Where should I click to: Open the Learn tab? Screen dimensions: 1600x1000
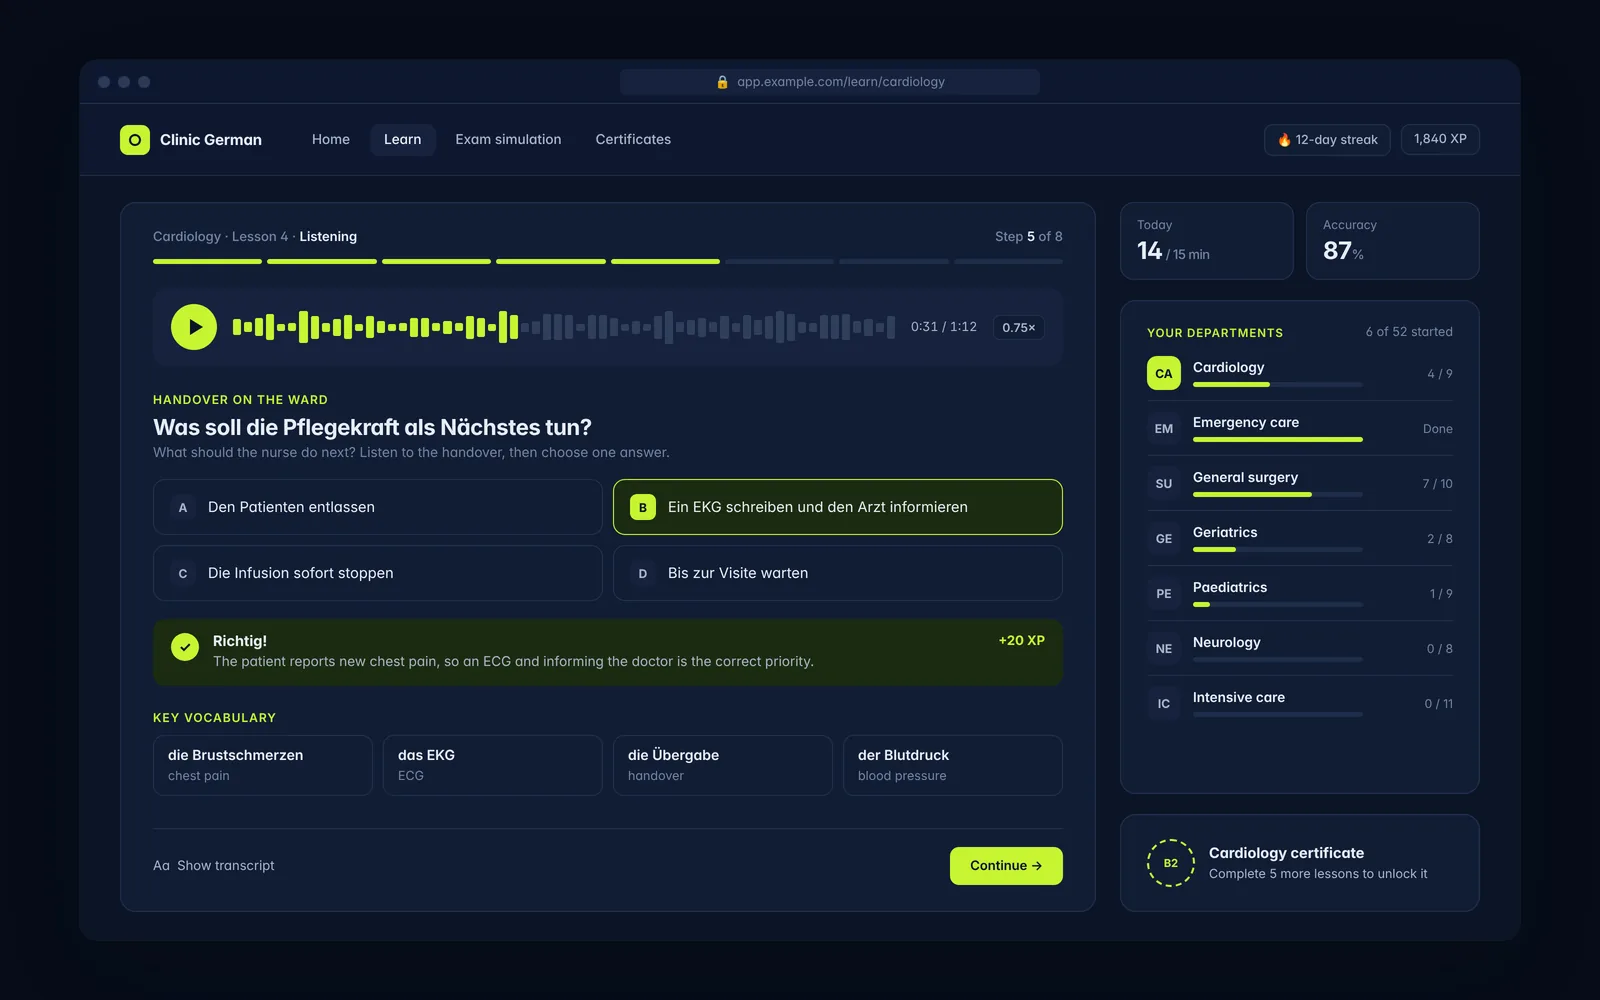[403, 139]
